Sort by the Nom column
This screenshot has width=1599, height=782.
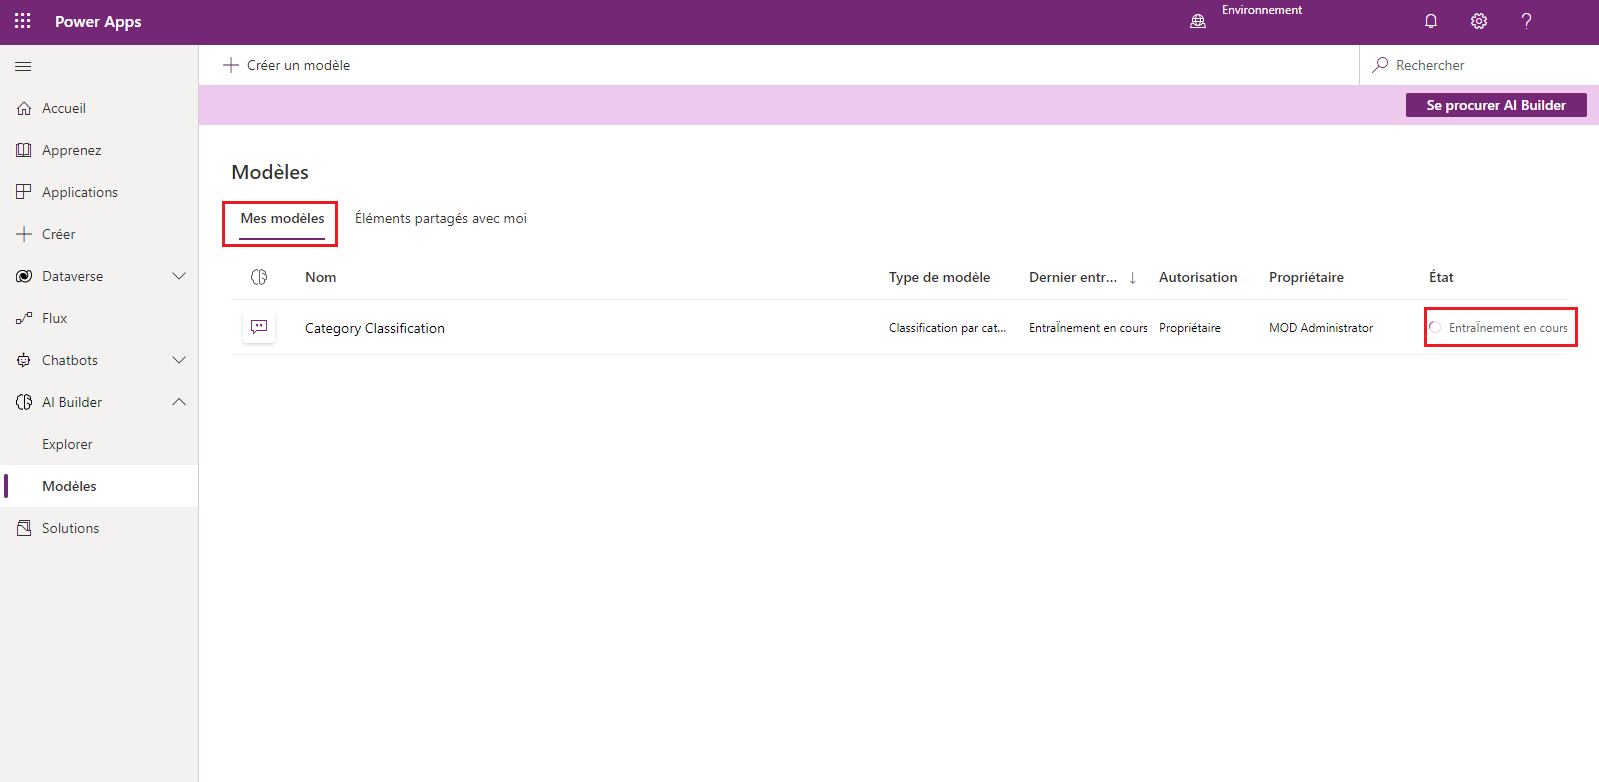321,277
